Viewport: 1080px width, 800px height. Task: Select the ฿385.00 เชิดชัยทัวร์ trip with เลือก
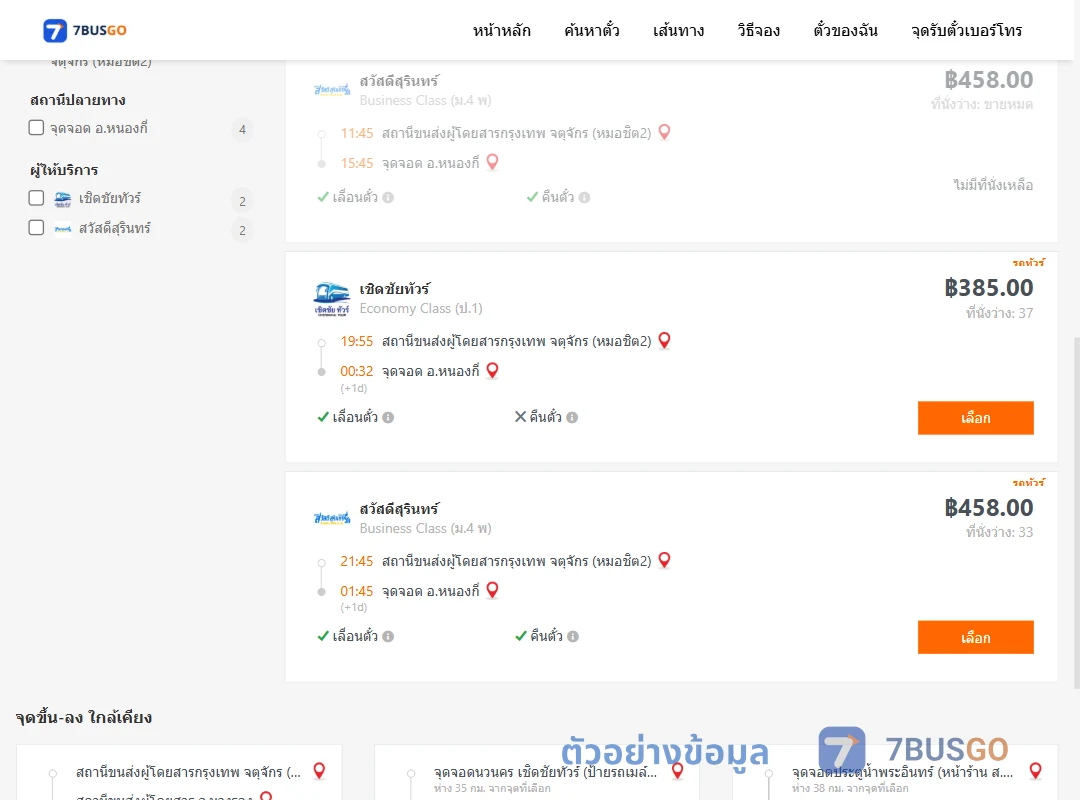(x=975, y=418)
